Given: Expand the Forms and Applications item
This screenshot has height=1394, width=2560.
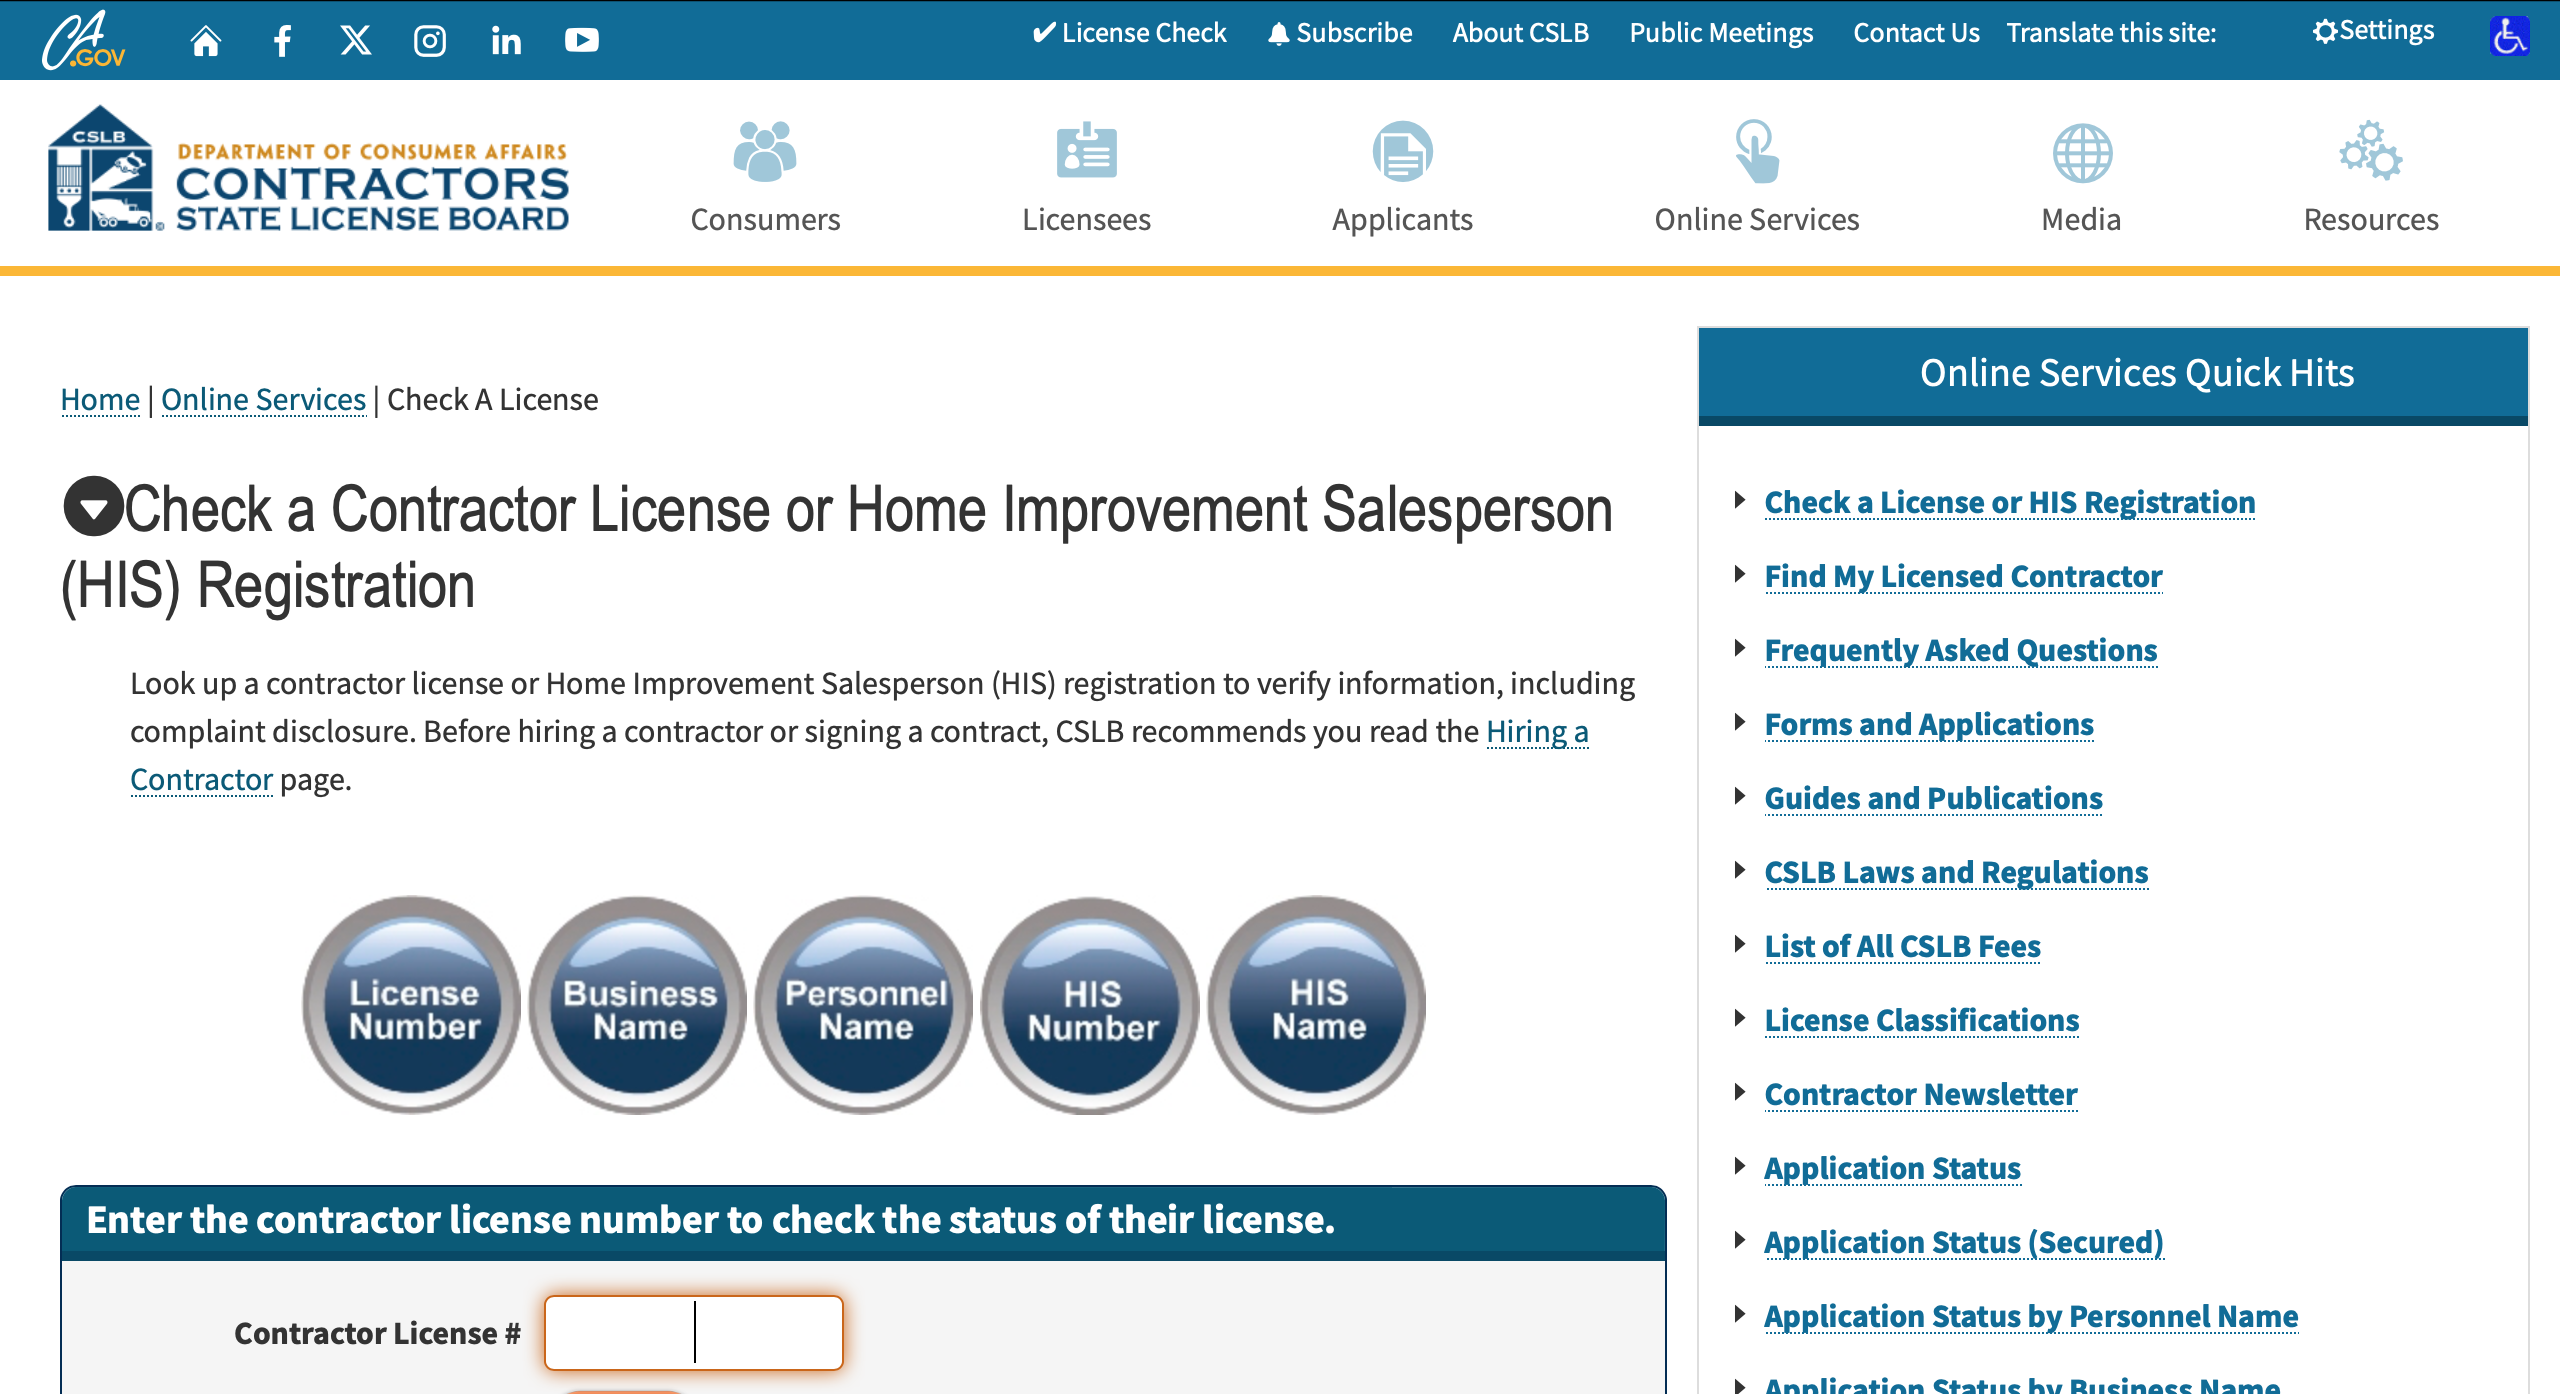Looking at the screenshot, I should pos(1929,723).
